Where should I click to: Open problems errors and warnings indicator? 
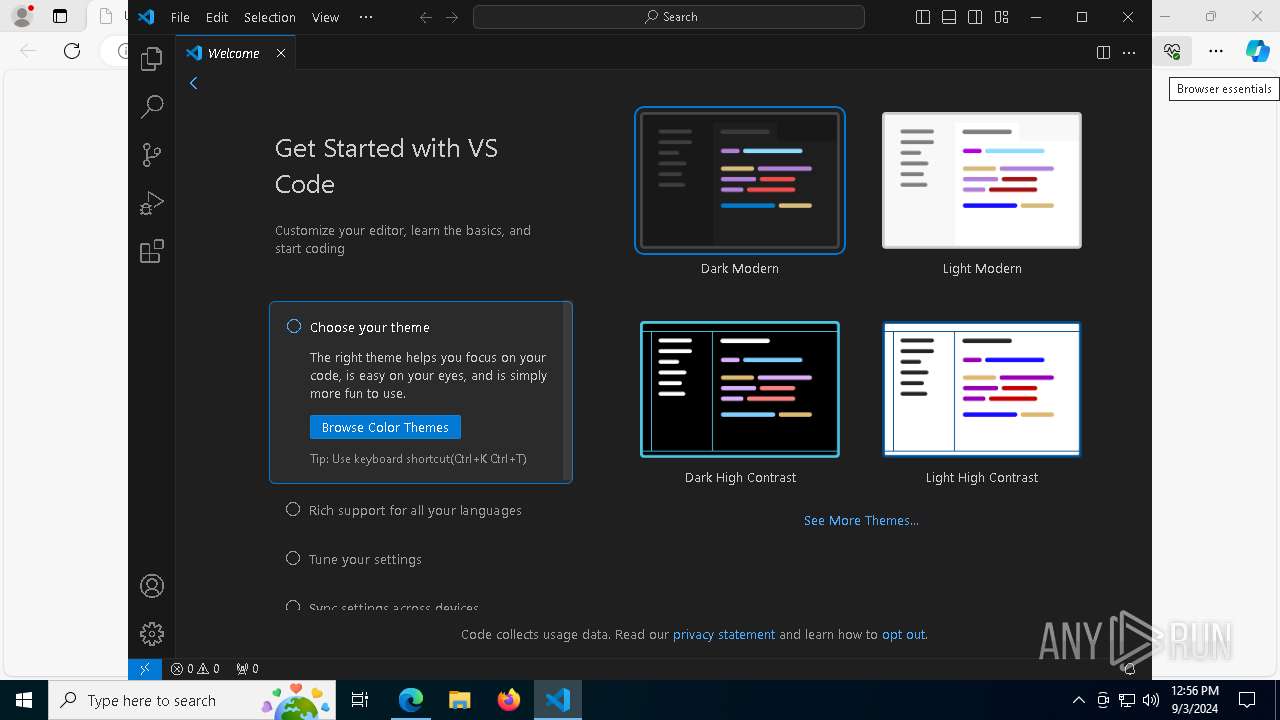tap(195, 669)
